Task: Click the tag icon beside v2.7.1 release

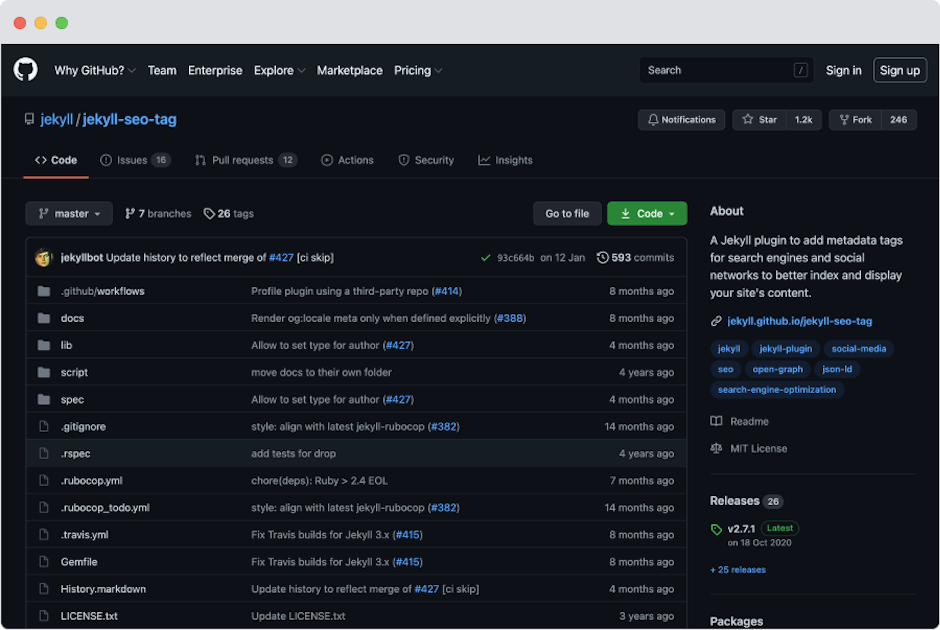Action: point(716,530)
